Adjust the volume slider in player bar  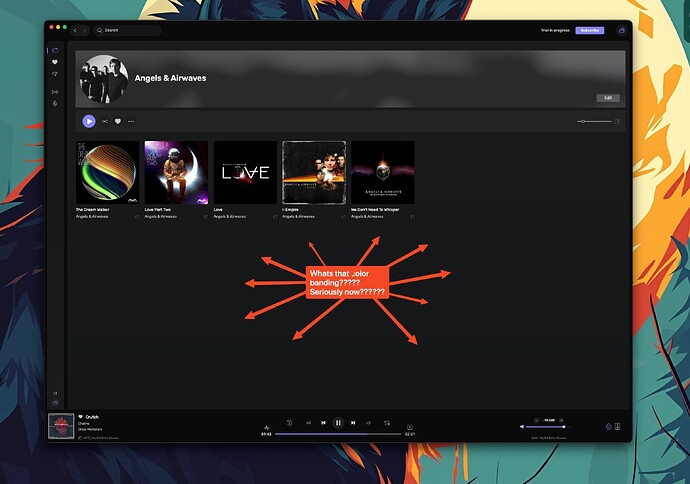click(x=548, y=426)
